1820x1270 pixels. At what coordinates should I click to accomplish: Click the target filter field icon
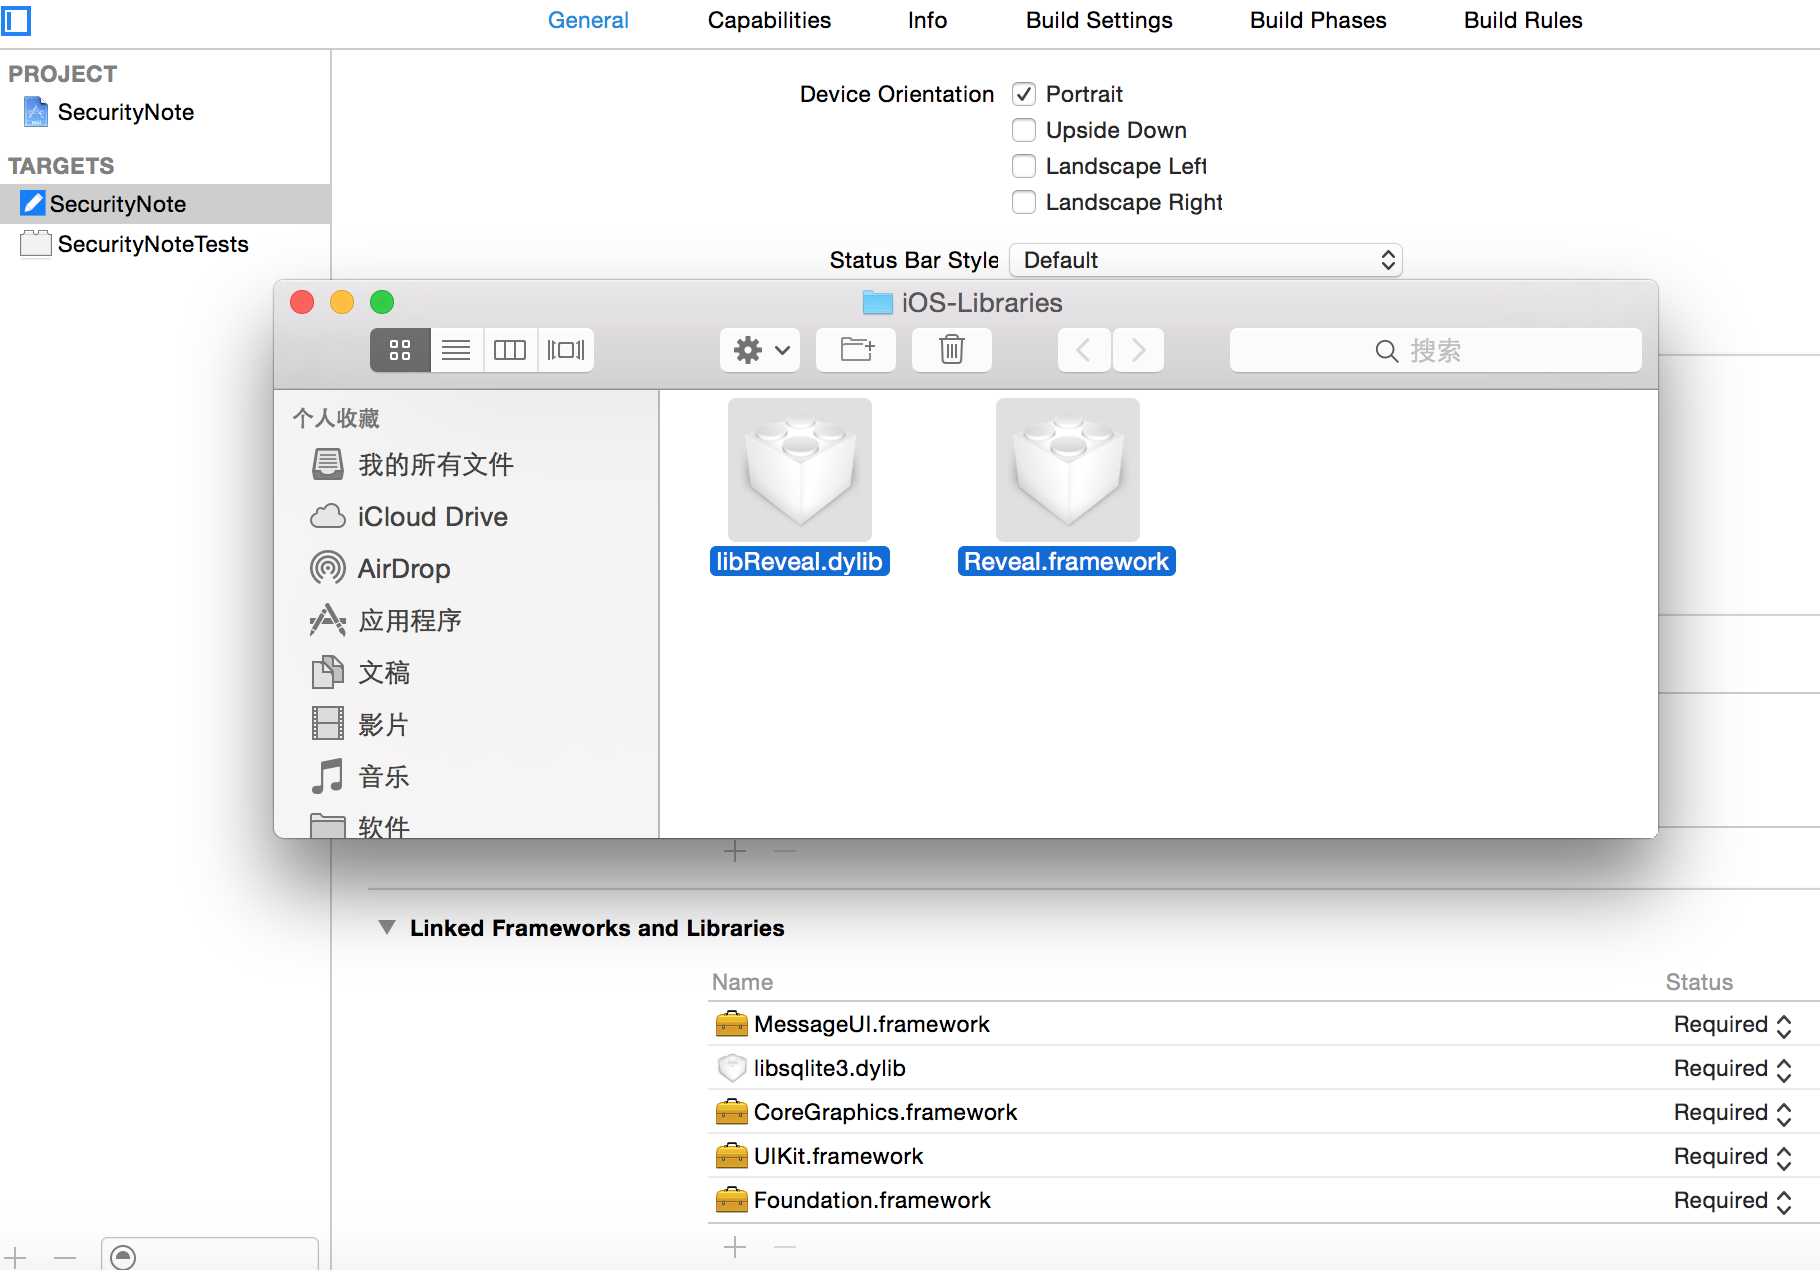(123, 1256)
